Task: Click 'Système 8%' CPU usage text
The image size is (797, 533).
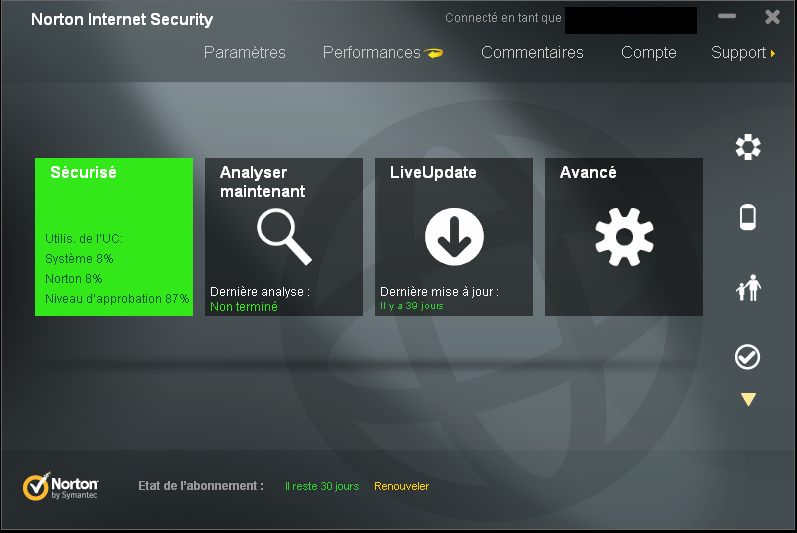Action: pyautogui.click(x=79, y=259)
